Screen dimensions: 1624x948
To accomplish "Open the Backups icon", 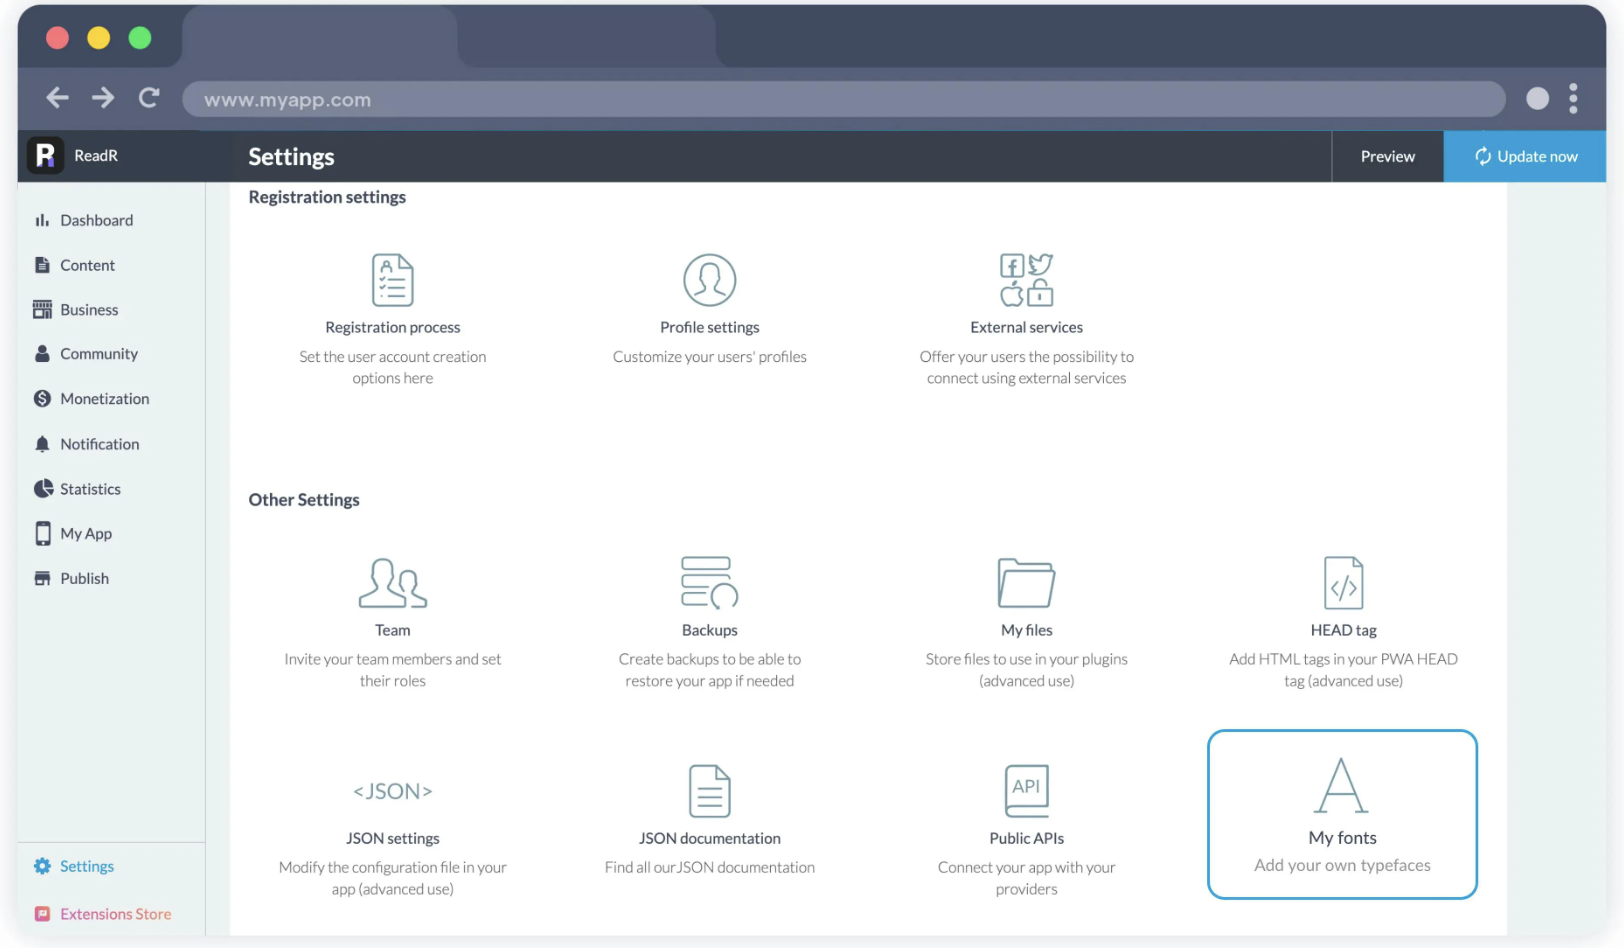I will tap(709, 583).
